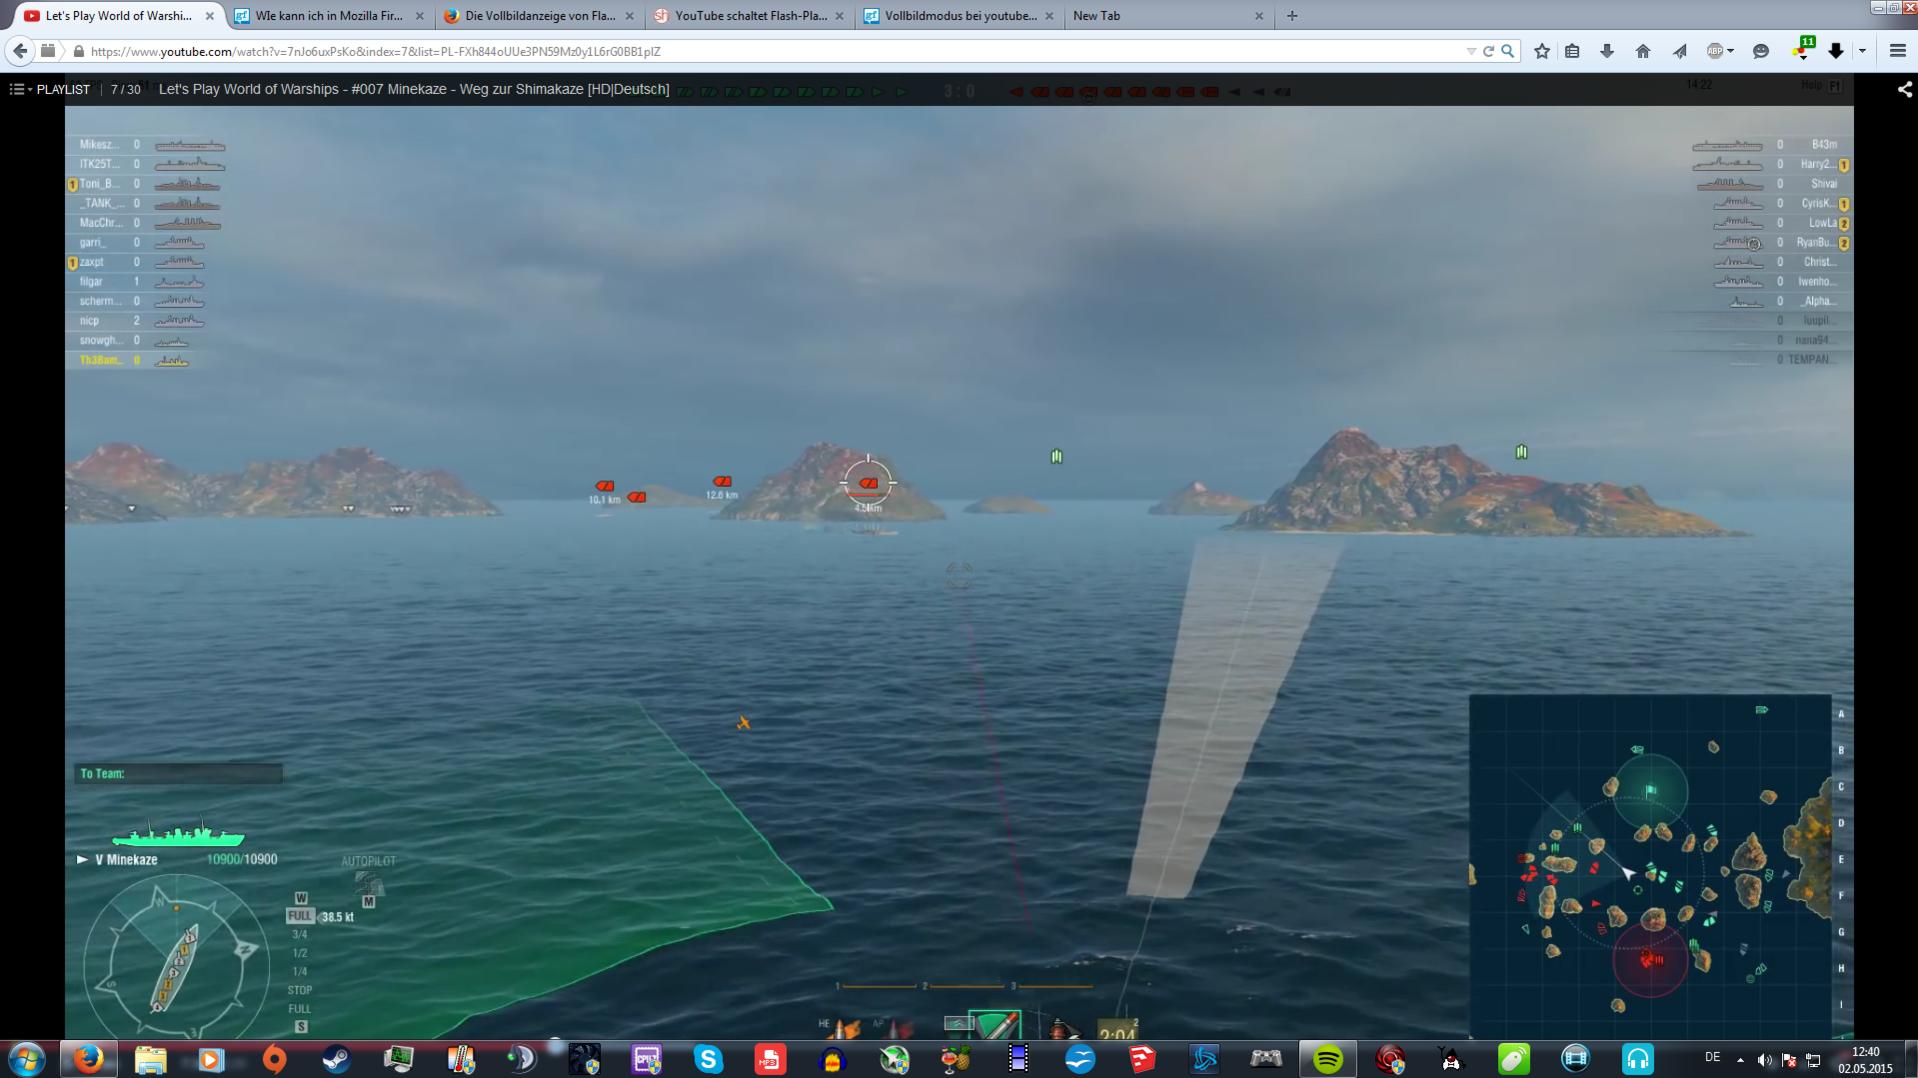Open the URL history dropdown arrow
The height and width of the screenshot is (1078, 1918).
[1470, 51]
